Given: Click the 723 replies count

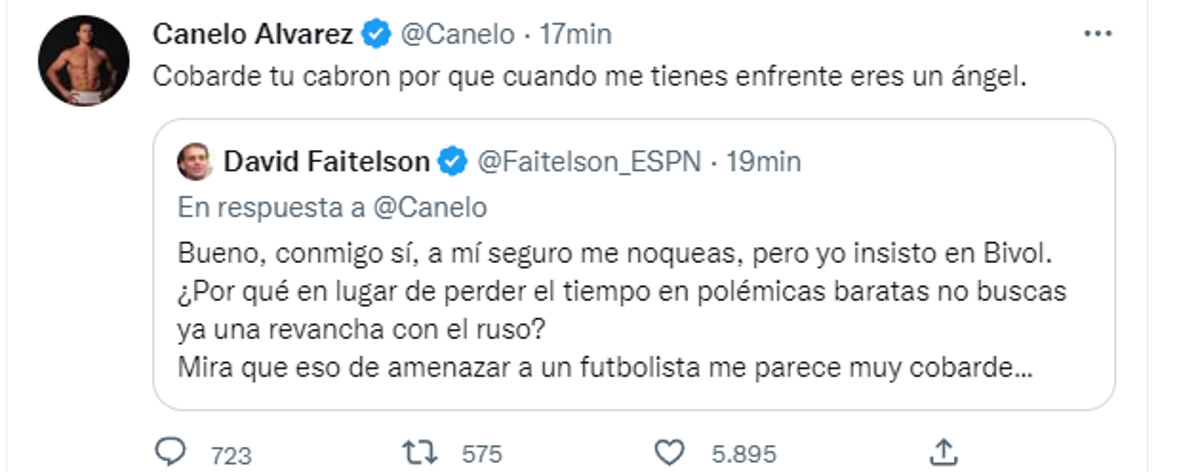Looking at the screenshot, I should (231, 454).
